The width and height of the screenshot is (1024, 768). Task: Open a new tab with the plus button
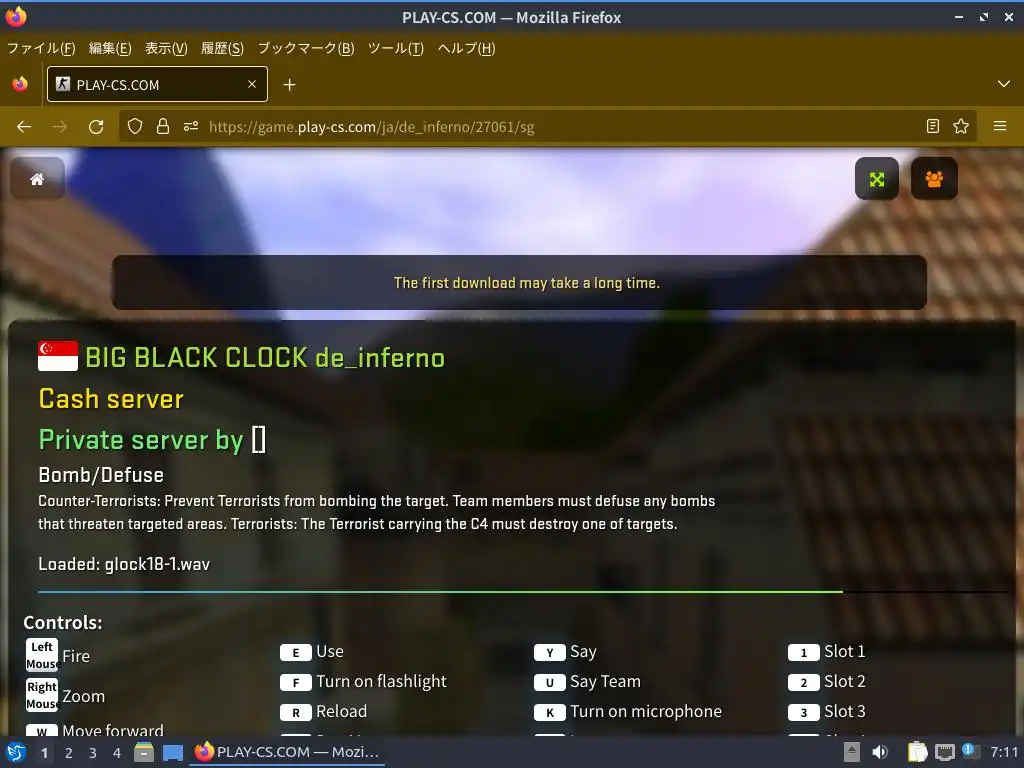click(289, 85)
